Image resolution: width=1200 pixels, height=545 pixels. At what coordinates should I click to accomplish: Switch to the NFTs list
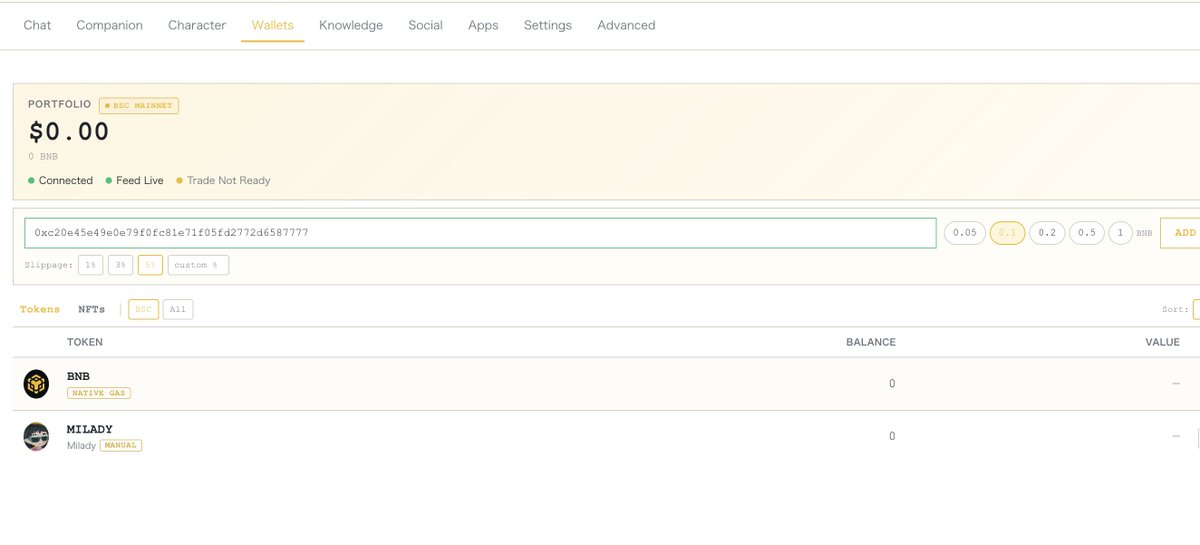click(x=92, y=310)
